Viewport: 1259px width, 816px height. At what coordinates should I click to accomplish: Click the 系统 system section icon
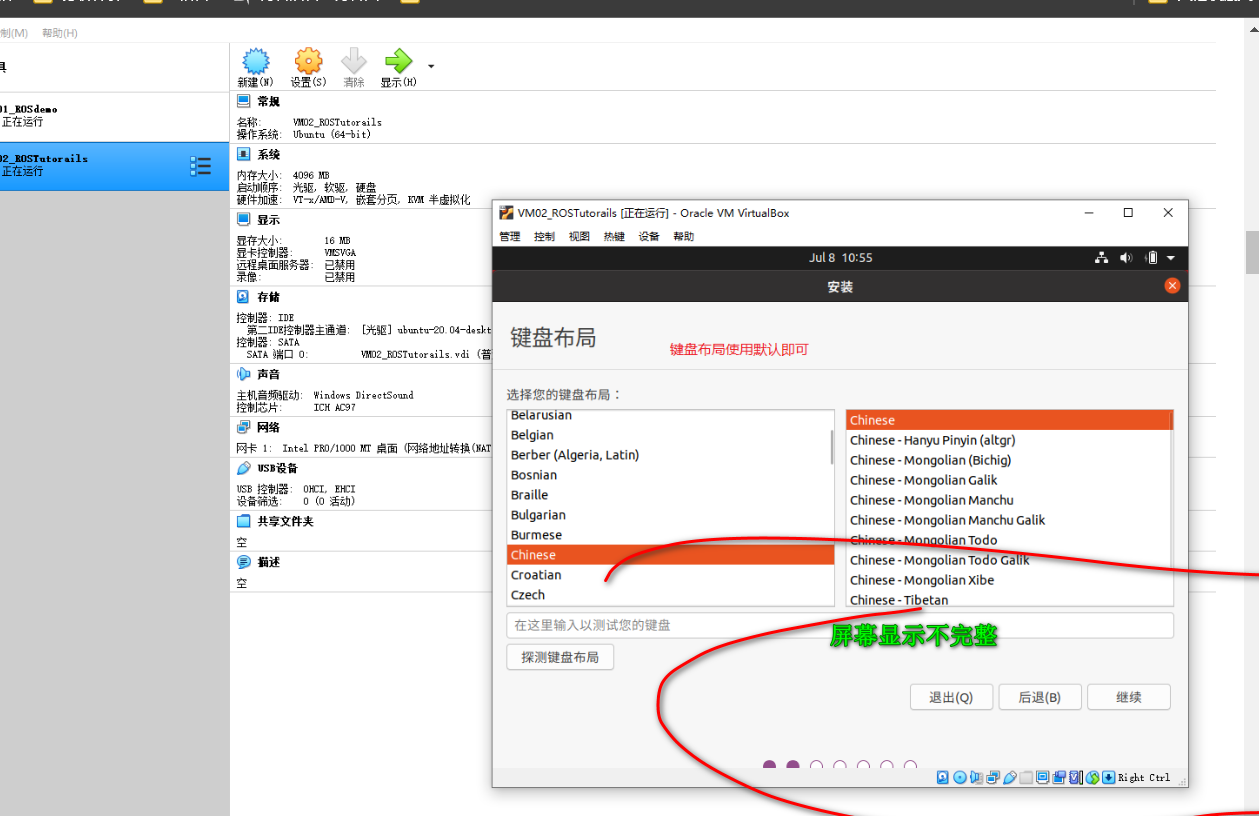click(x=243, y=154)
